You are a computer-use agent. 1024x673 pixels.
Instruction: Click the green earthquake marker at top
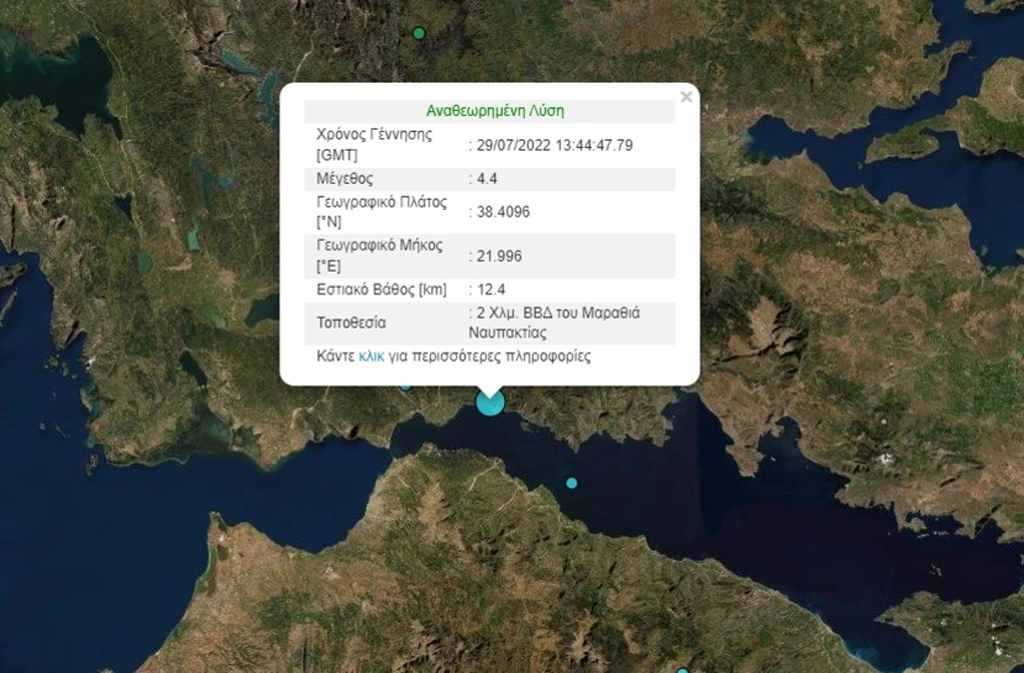coord(419,33)
